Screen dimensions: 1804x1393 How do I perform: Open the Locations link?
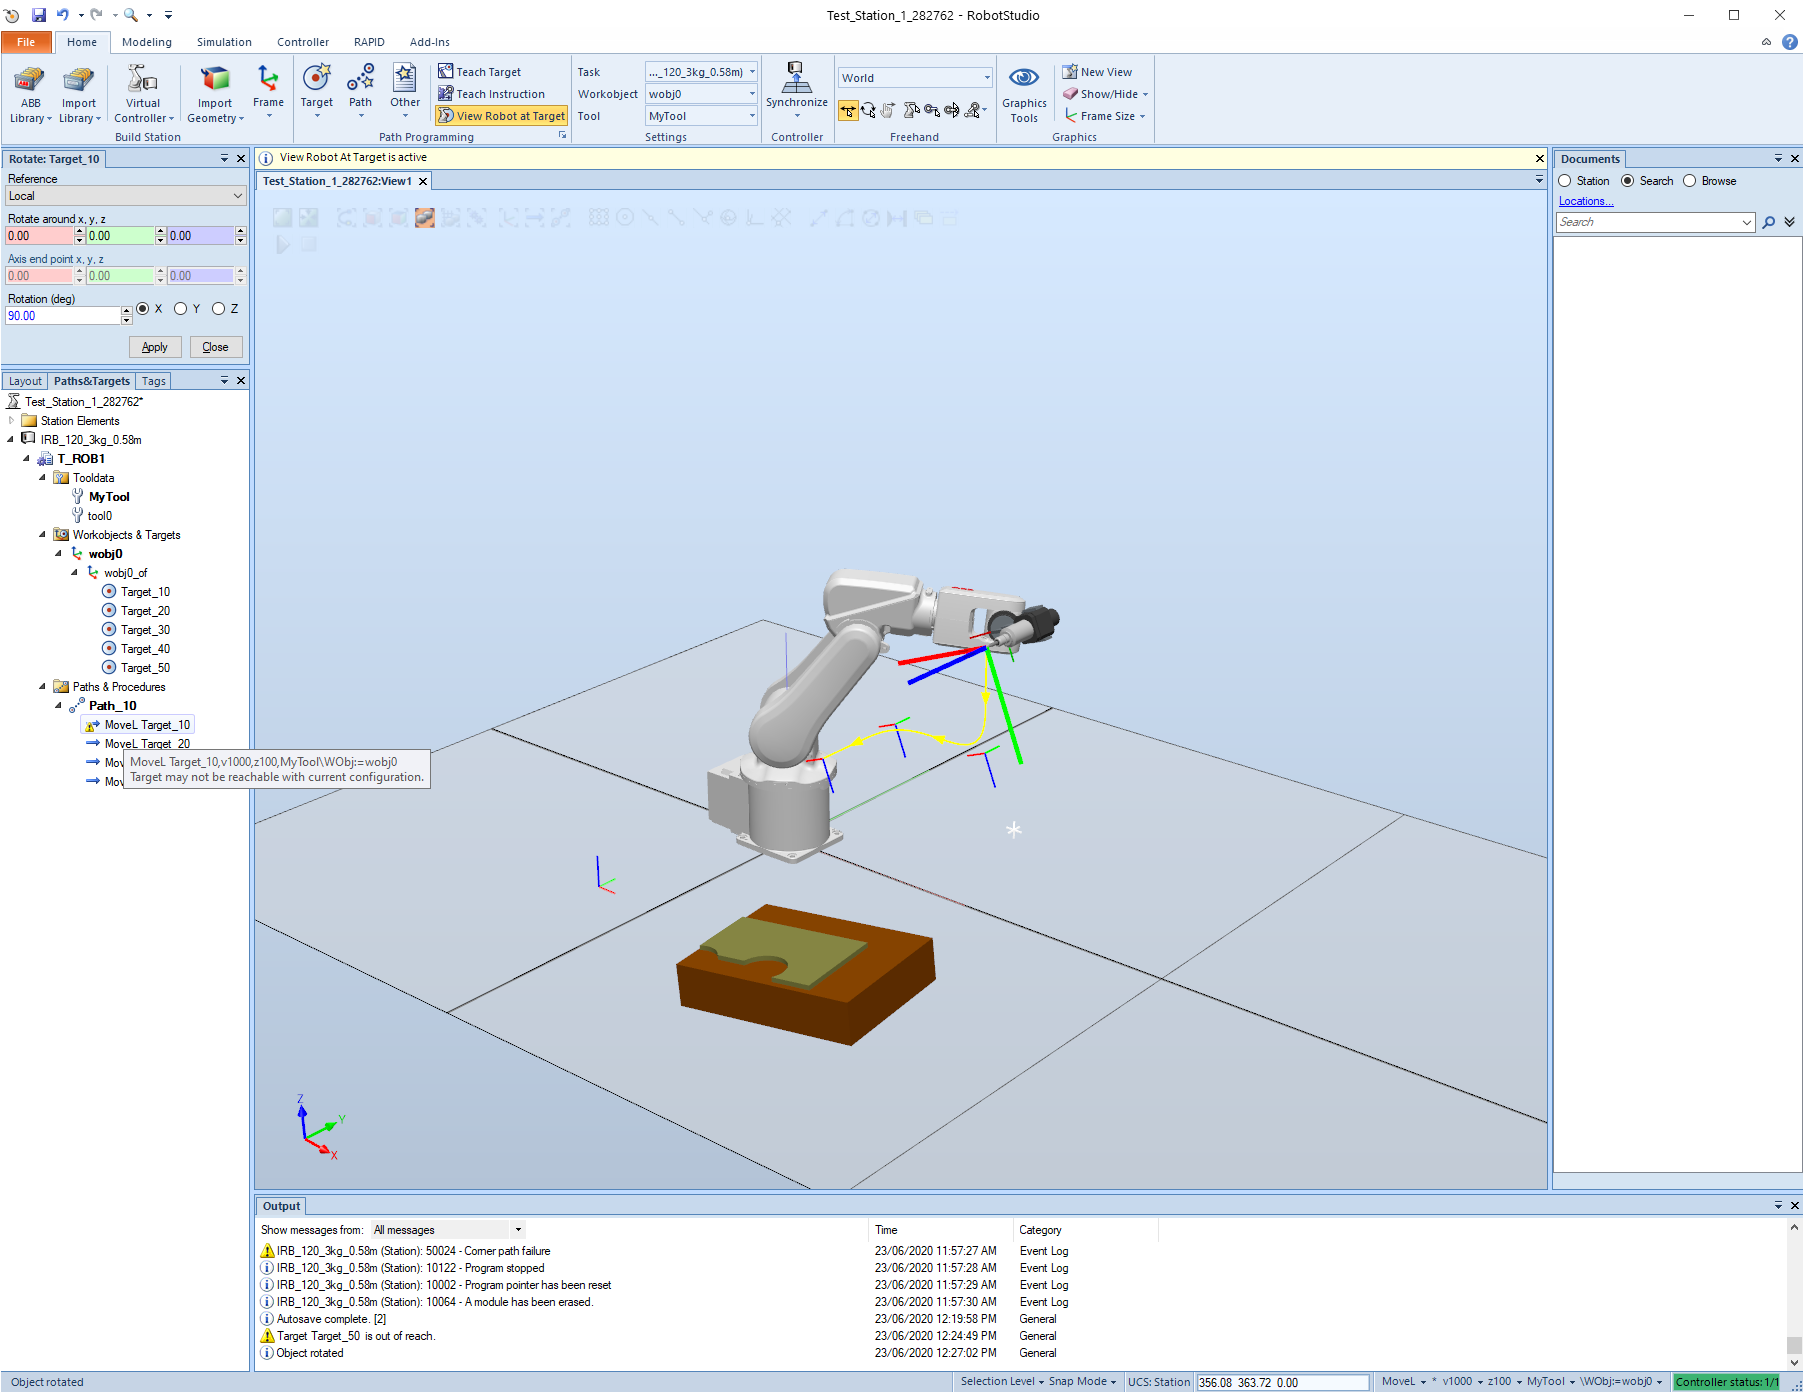click(1586, 201)
